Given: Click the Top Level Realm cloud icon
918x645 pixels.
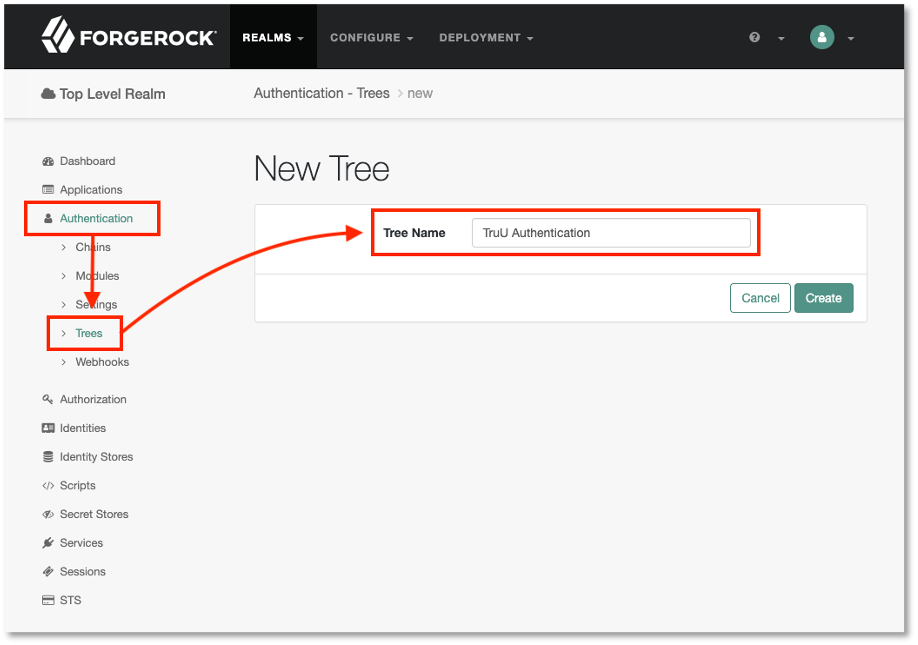Looking at the screenshot, I should (48, 94).
